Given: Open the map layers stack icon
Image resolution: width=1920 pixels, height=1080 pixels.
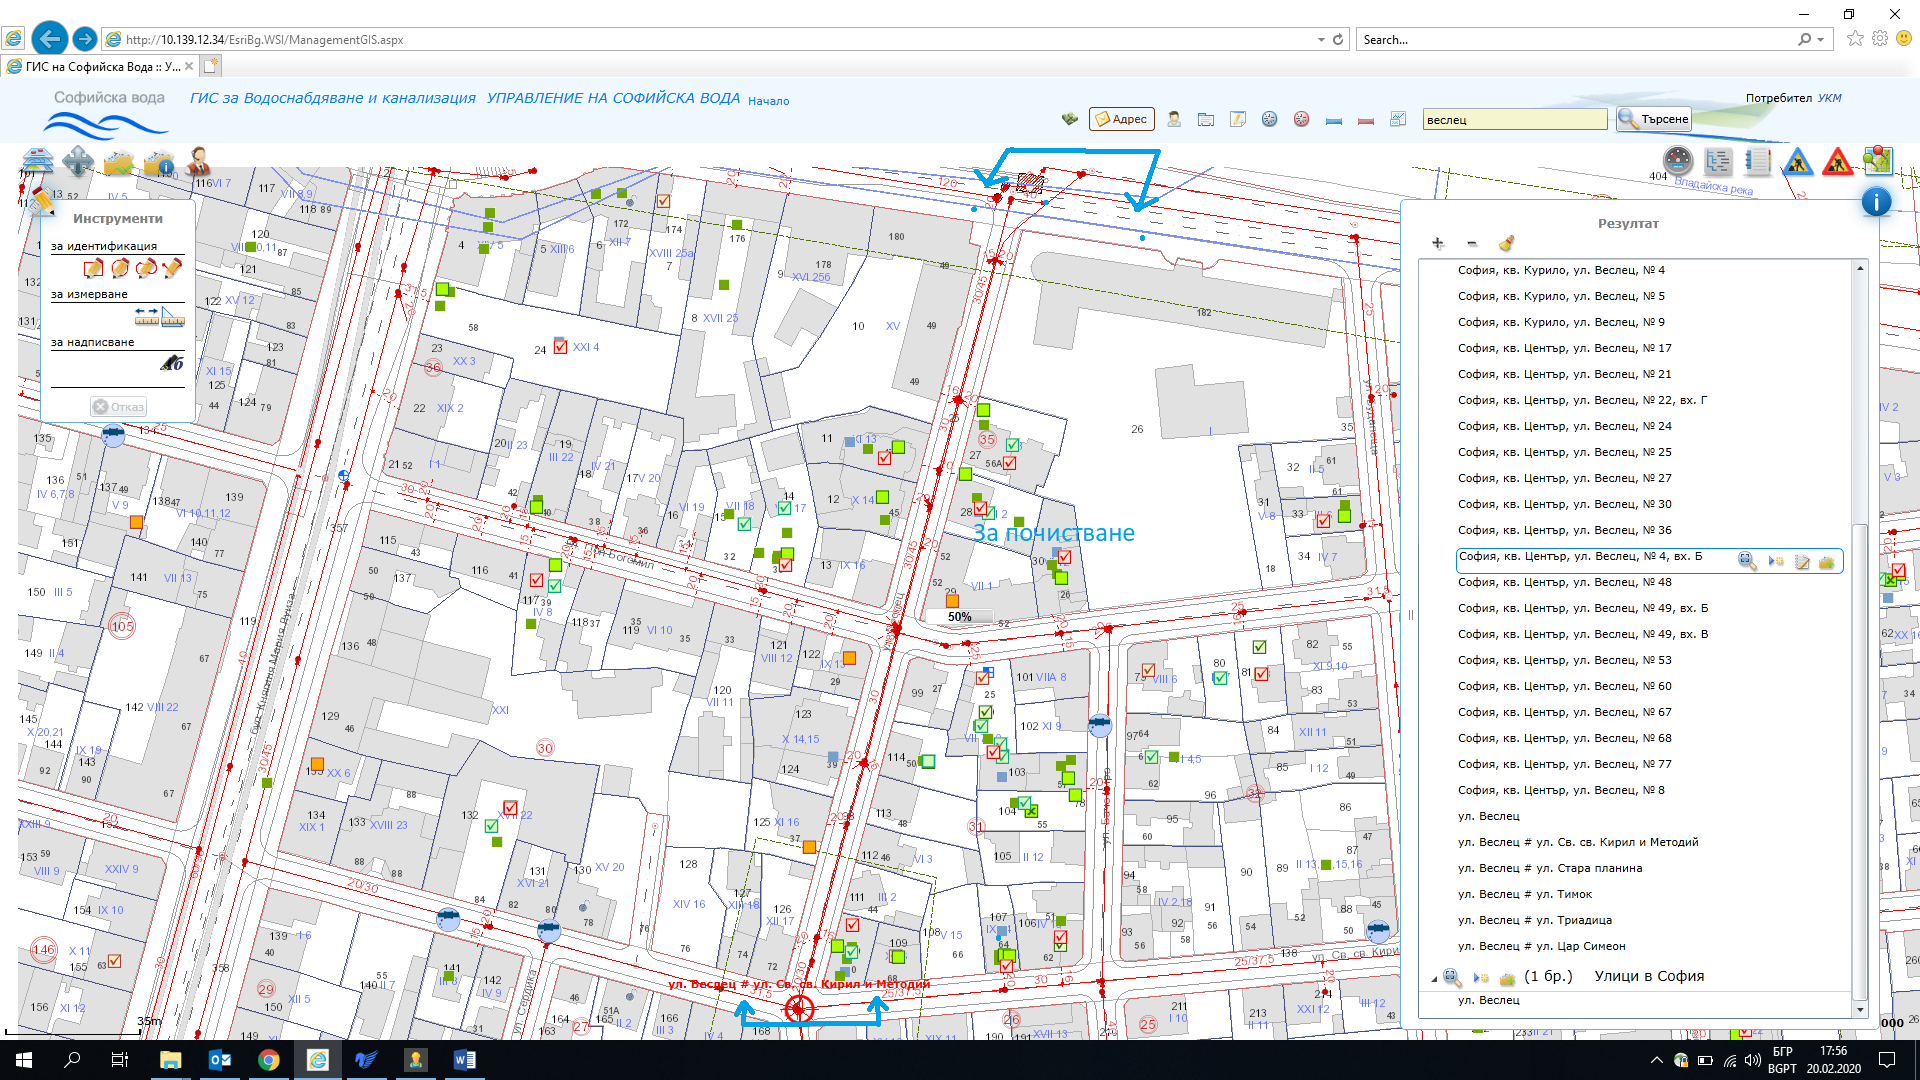Looking at the screenshot, I should [x=37, y=161].
